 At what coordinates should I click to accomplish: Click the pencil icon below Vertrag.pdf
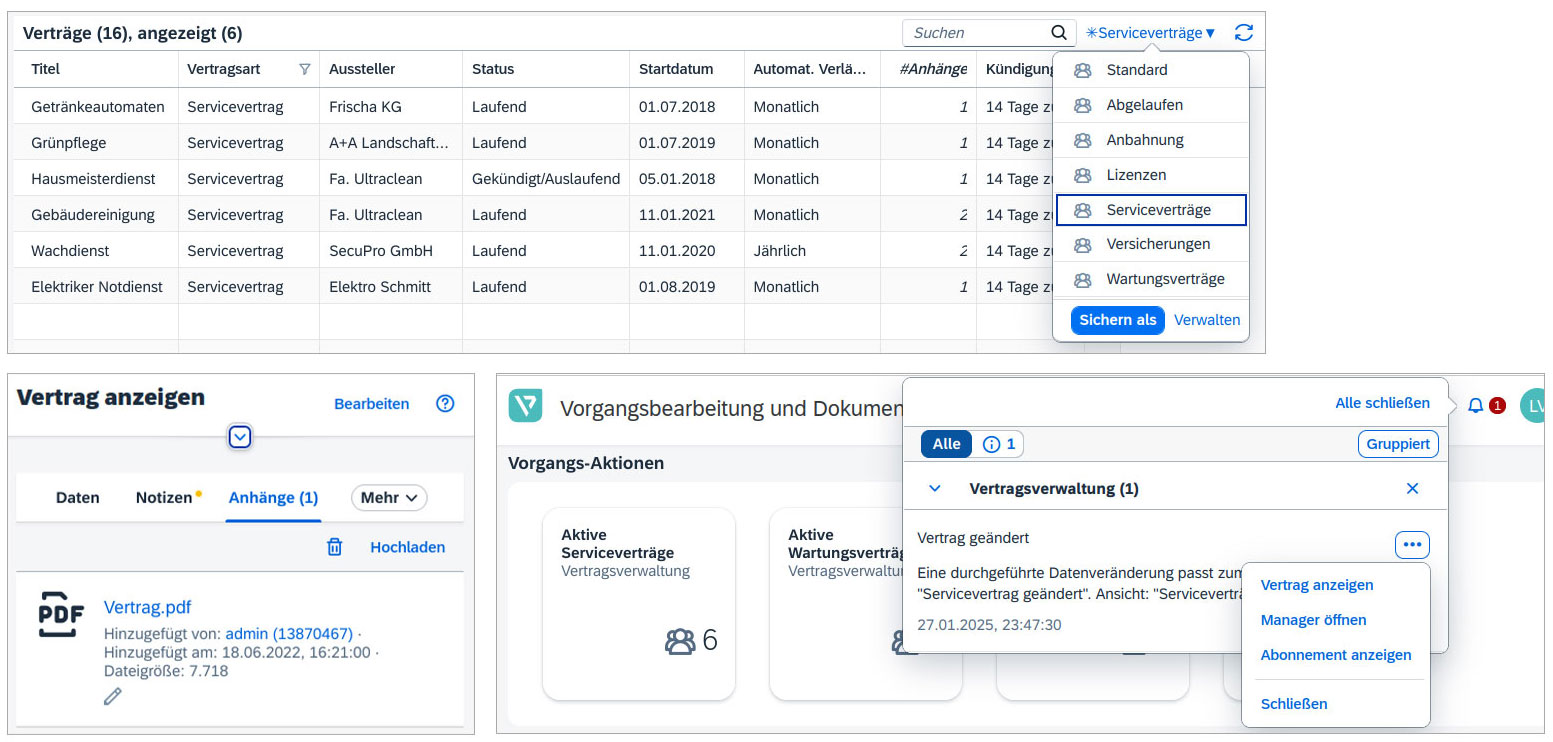pyautogui.click(x=113, y=696)
